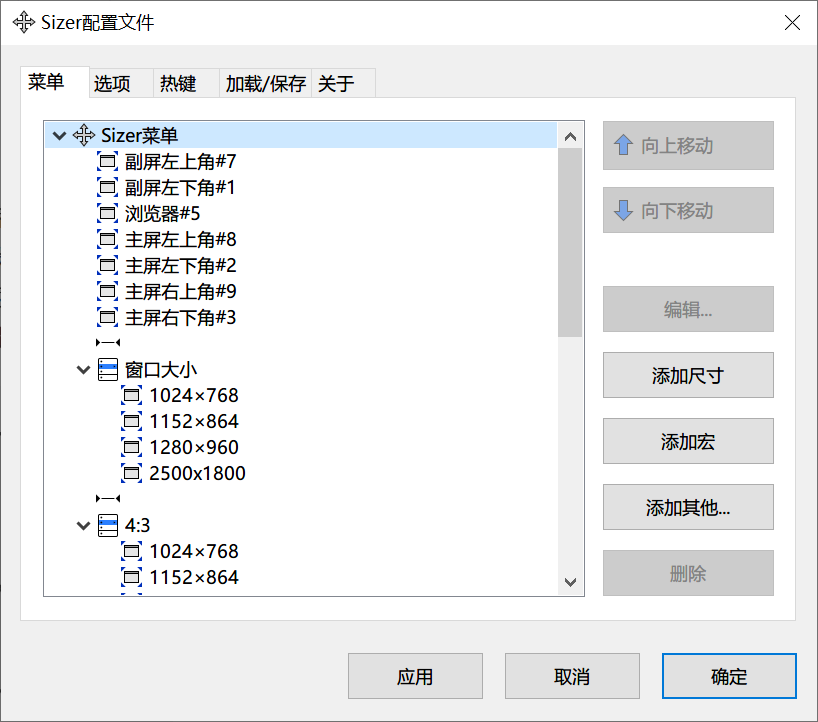Switch to the 菜单 tab
Screen dimensions: 818x722
tap(55, 82)
